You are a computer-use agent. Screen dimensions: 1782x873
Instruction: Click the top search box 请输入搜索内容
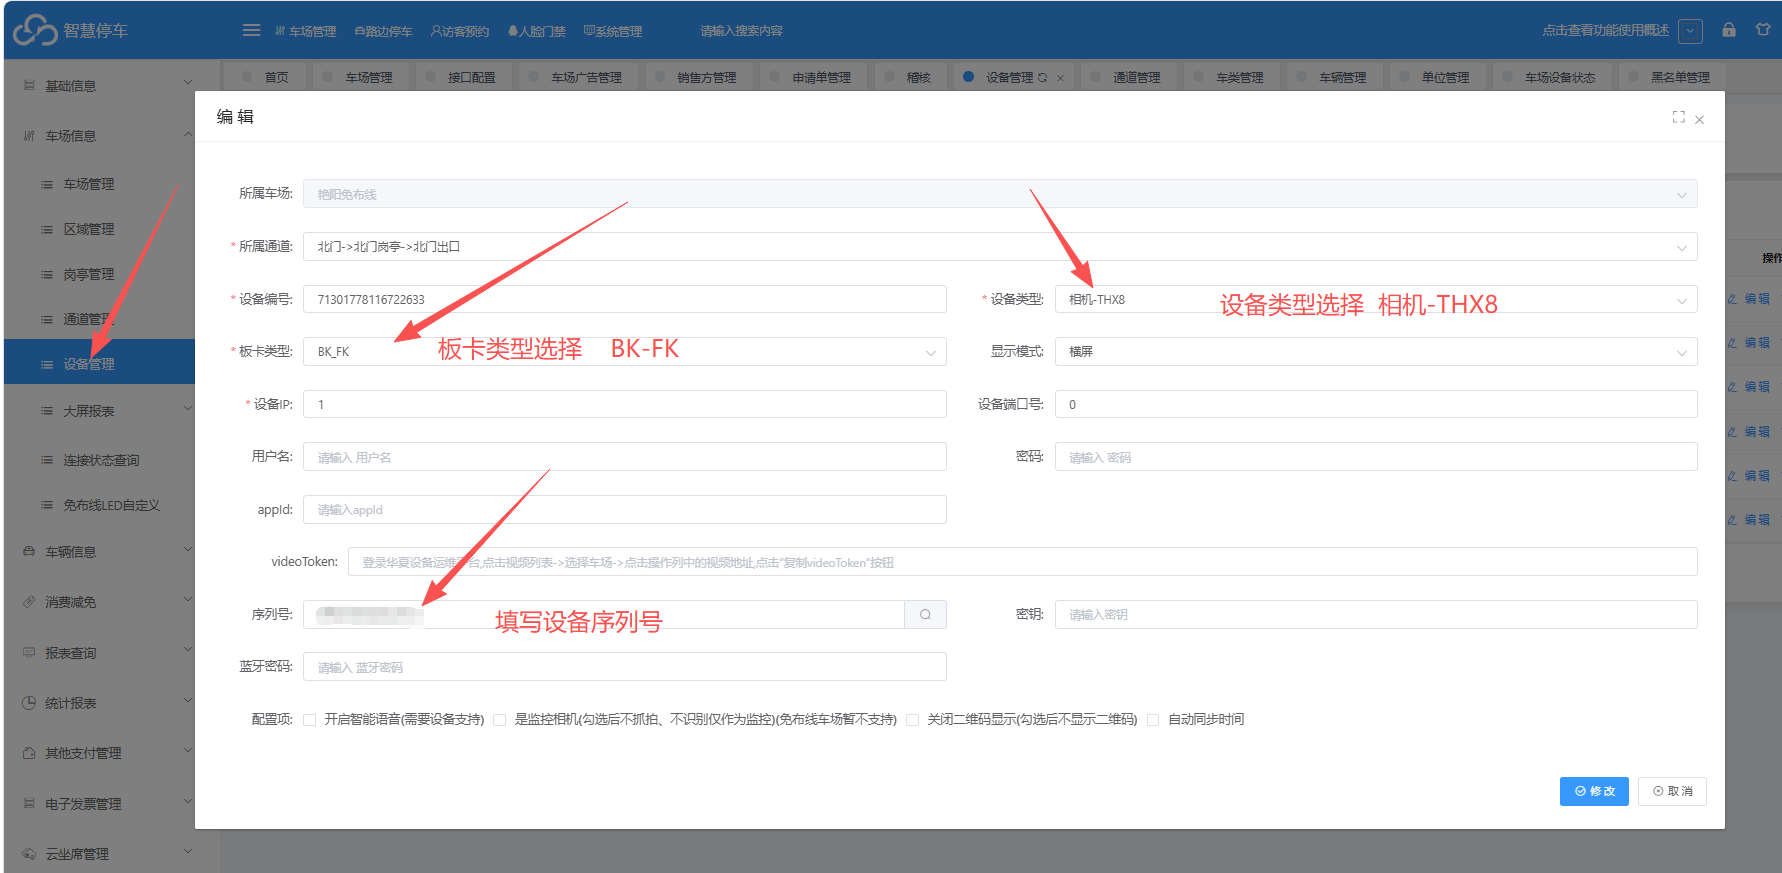click(742, 31)
